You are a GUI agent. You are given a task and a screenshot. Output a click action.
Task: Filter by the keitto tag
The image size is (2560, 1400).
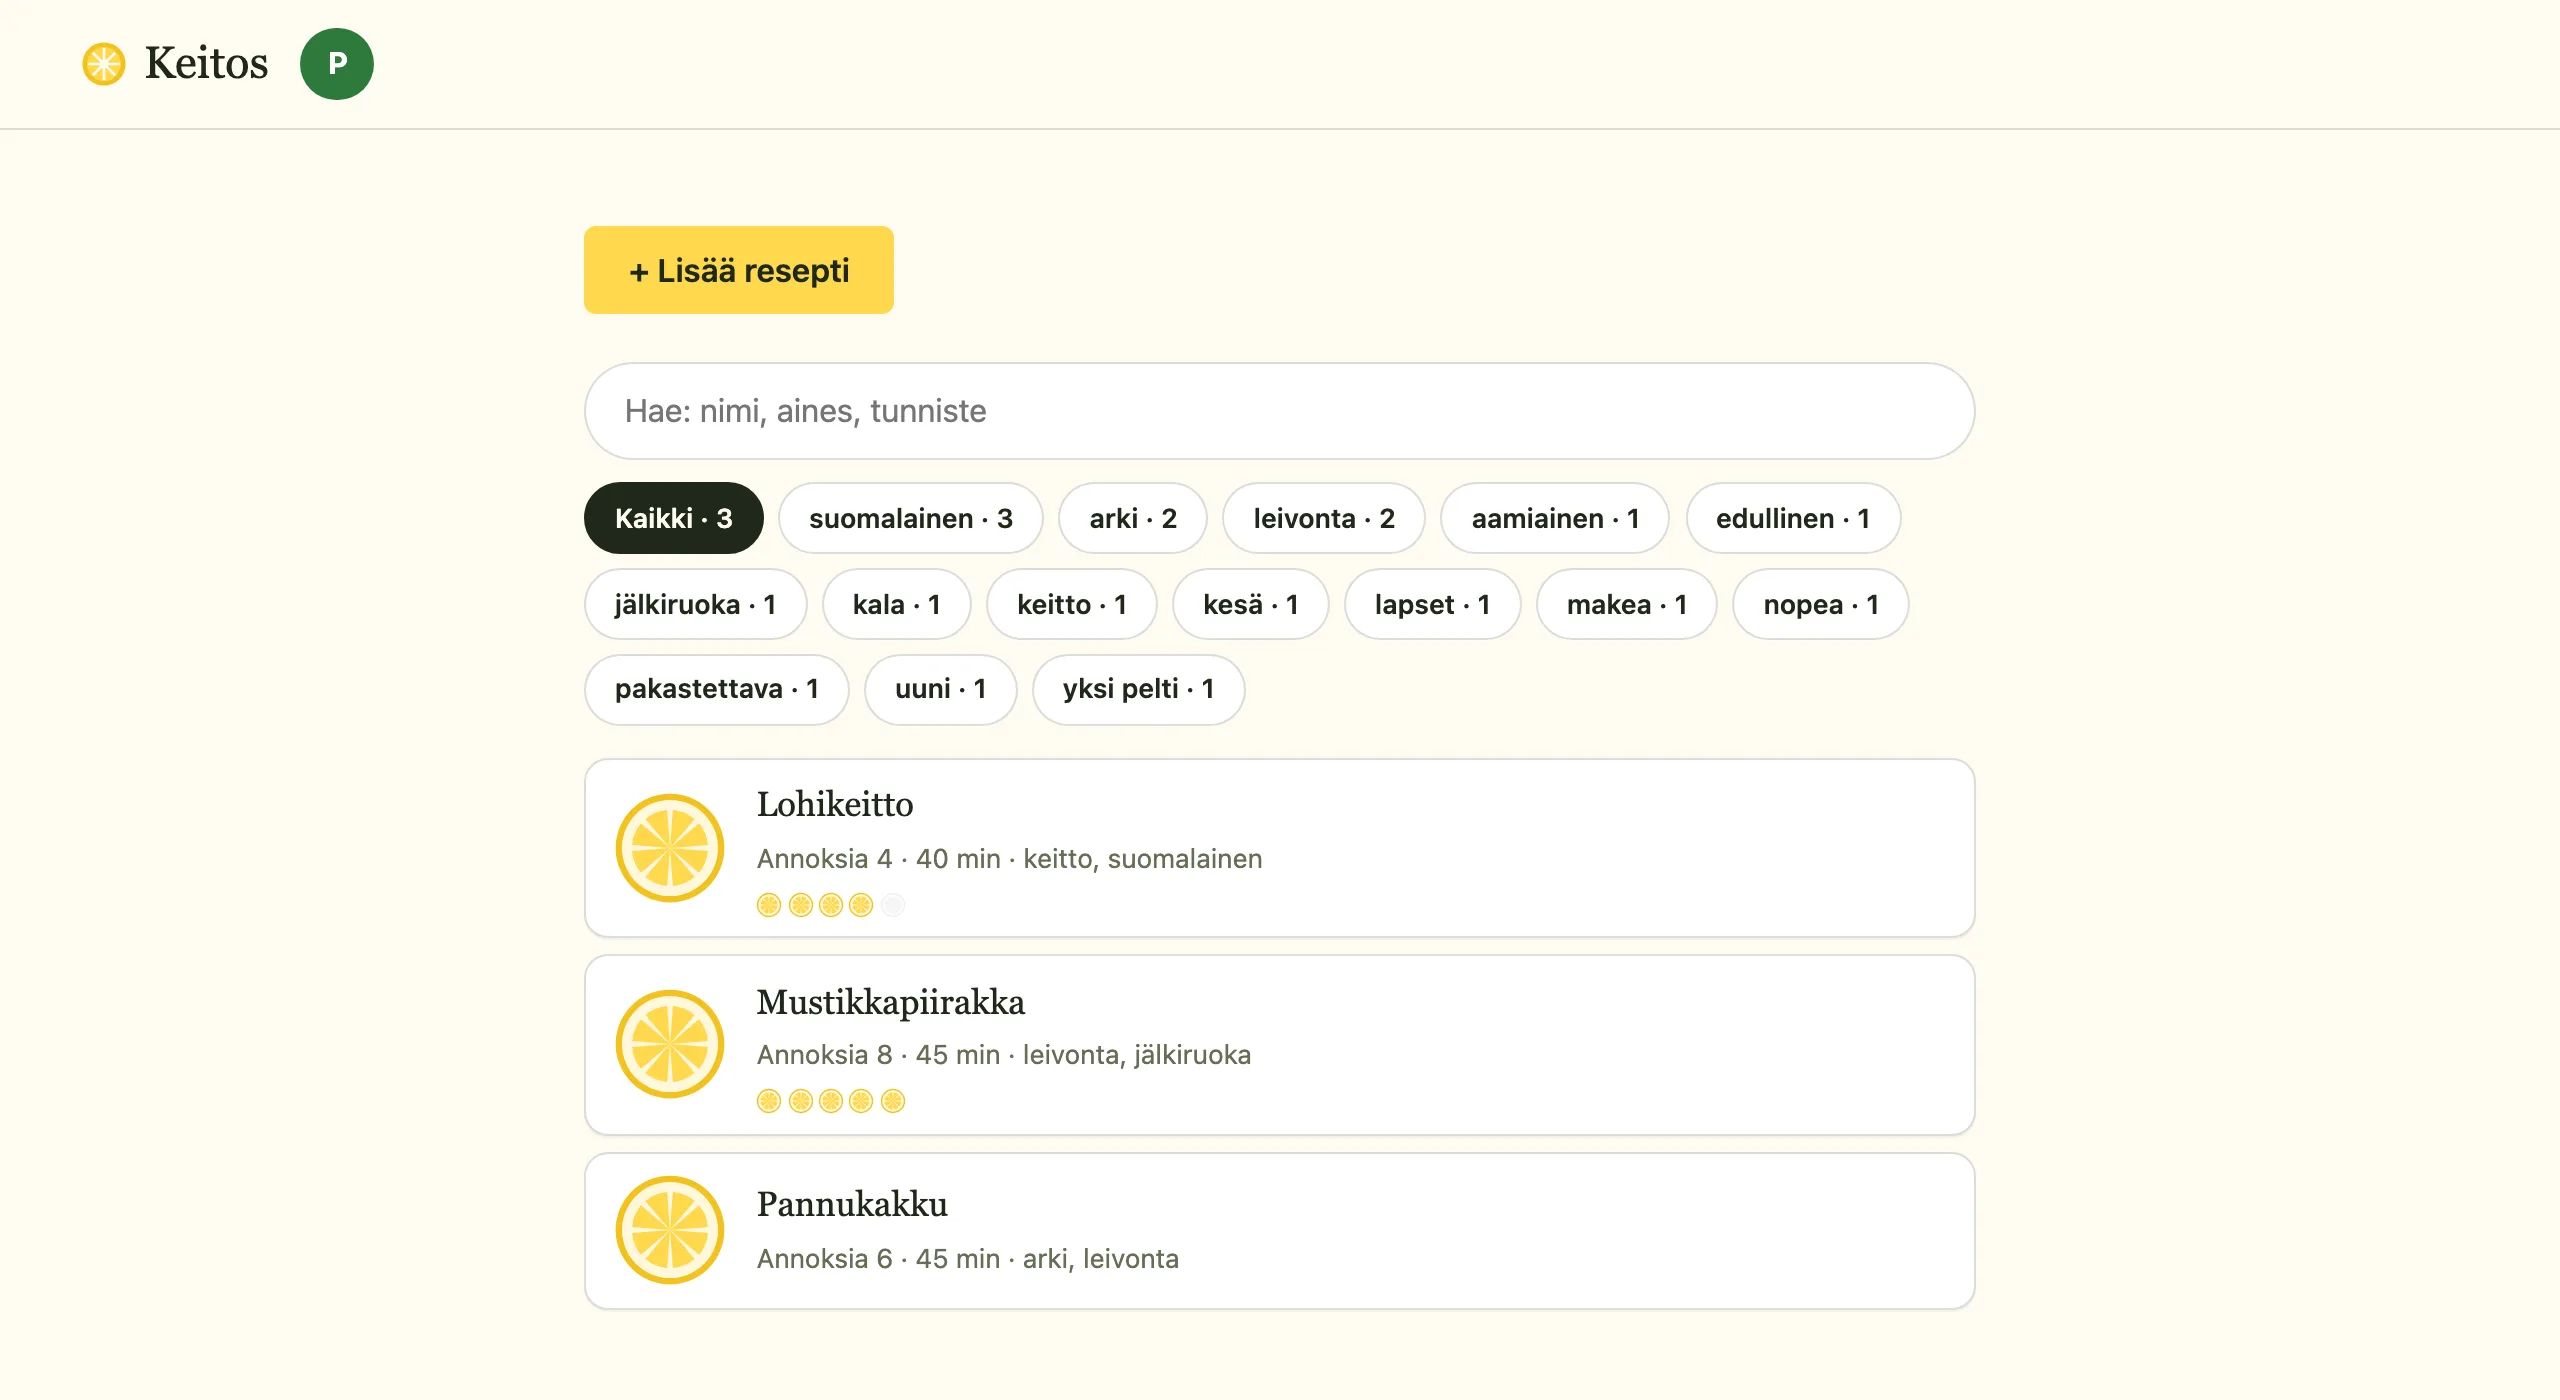tap(1072, 604)
